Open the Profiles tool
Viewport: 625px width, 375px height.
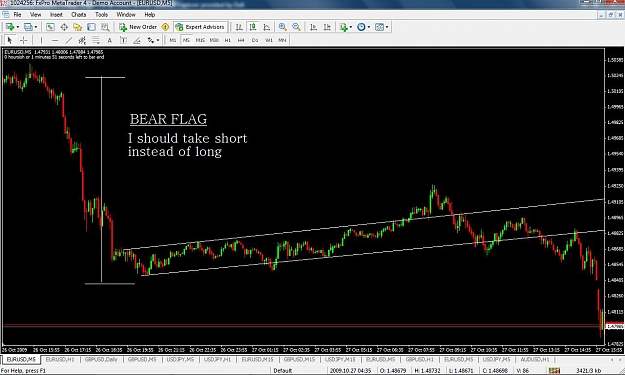28,27
